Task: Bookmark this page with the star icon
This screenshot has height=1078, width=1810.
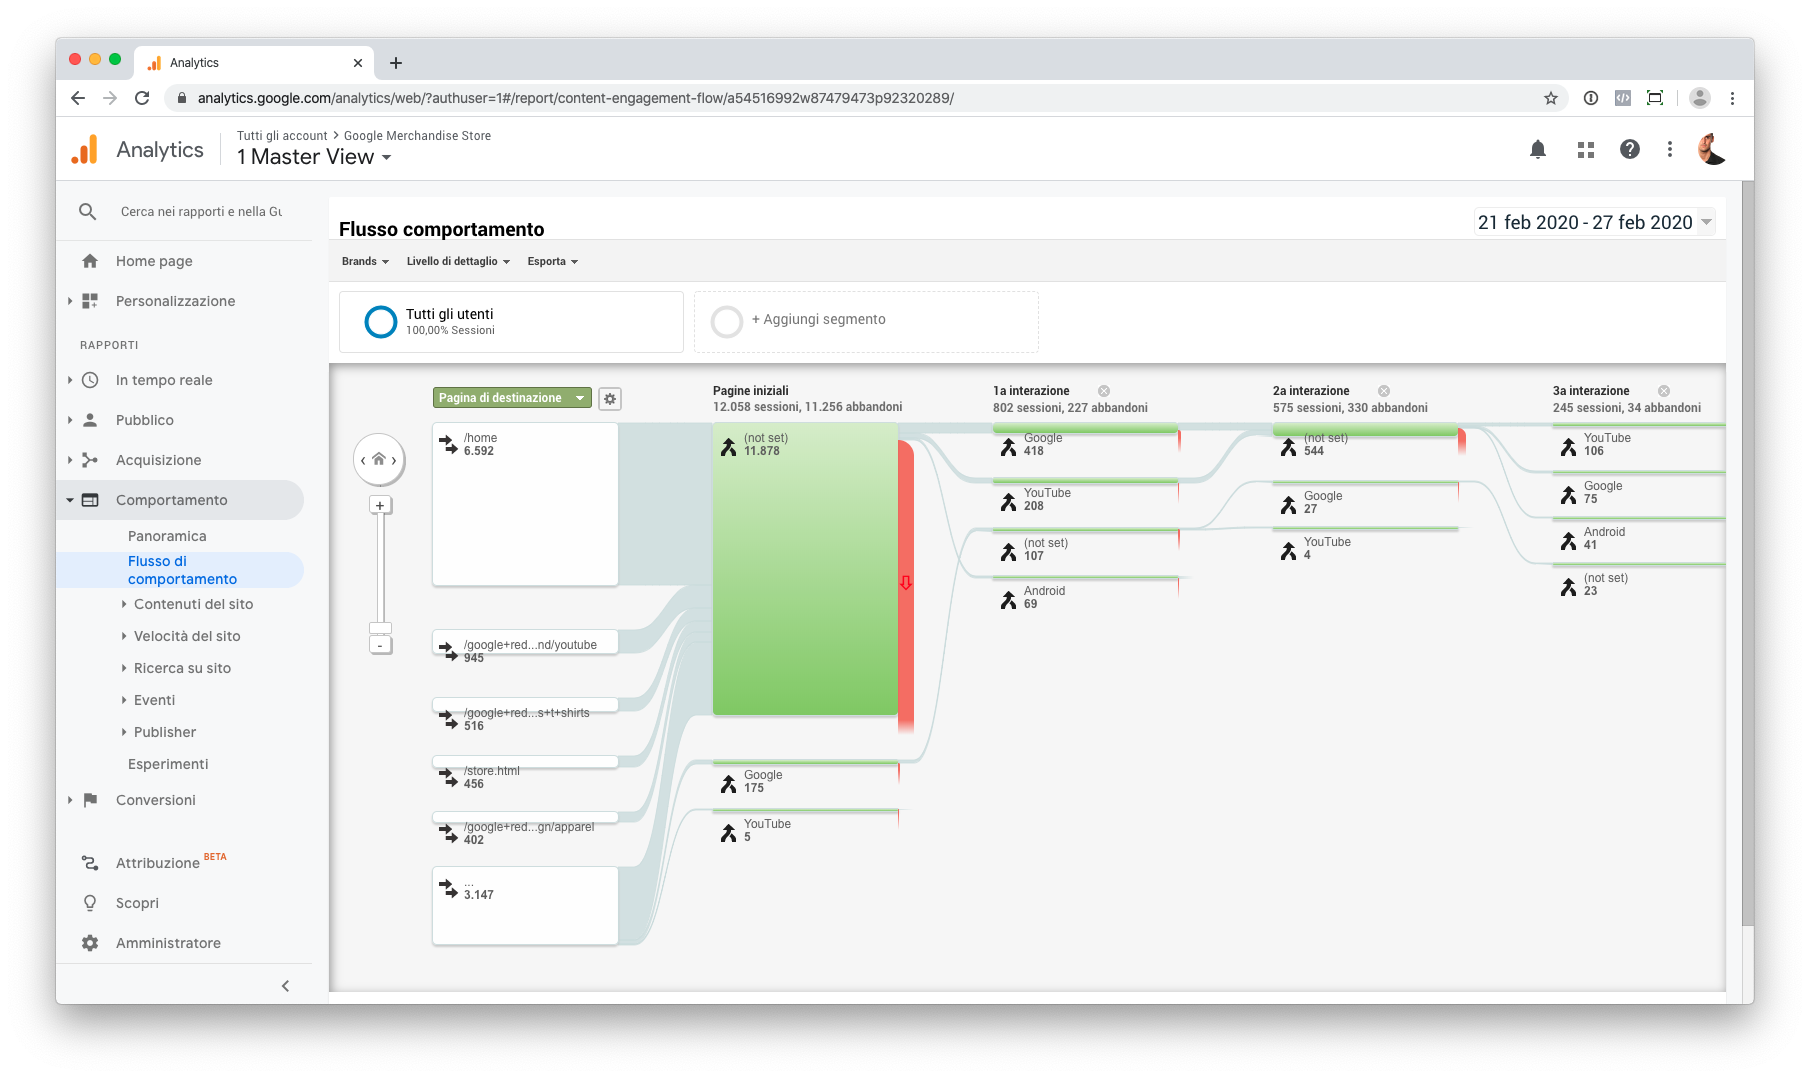Action: coord(1551,98)
